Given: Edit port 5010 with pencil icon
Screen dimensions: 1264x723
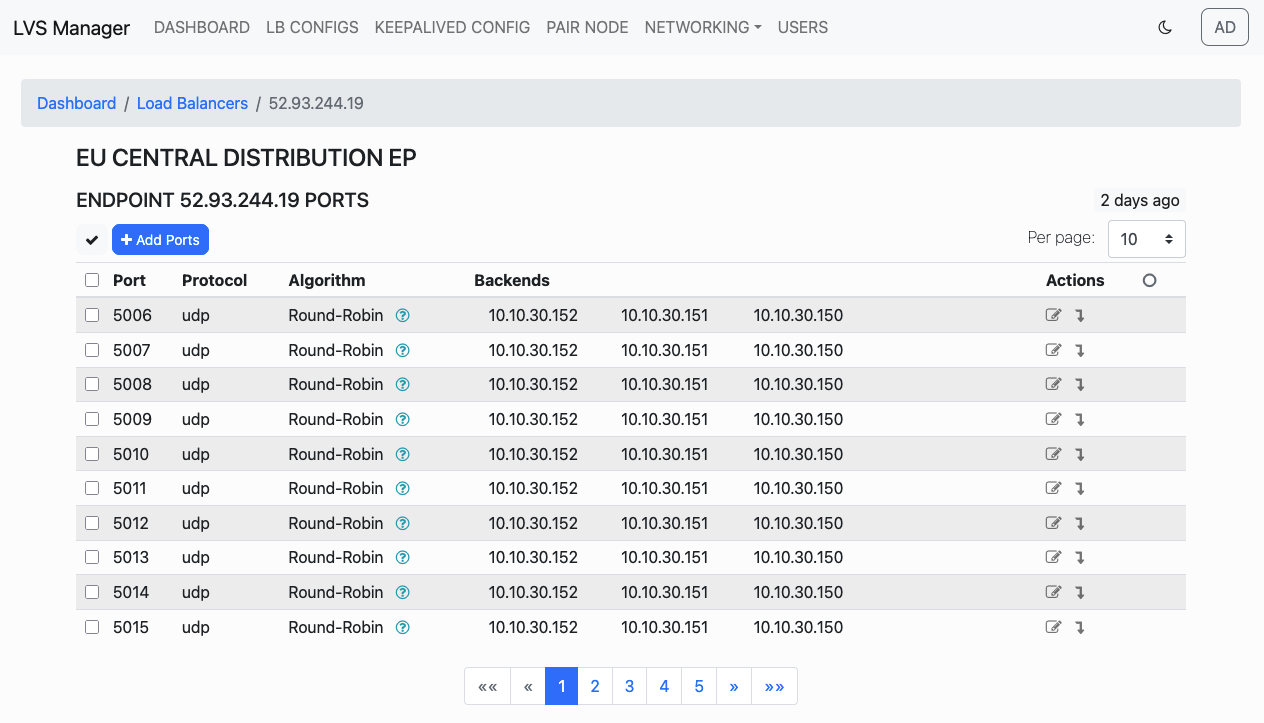Looking at the screenshot, I should [1053, 454].
